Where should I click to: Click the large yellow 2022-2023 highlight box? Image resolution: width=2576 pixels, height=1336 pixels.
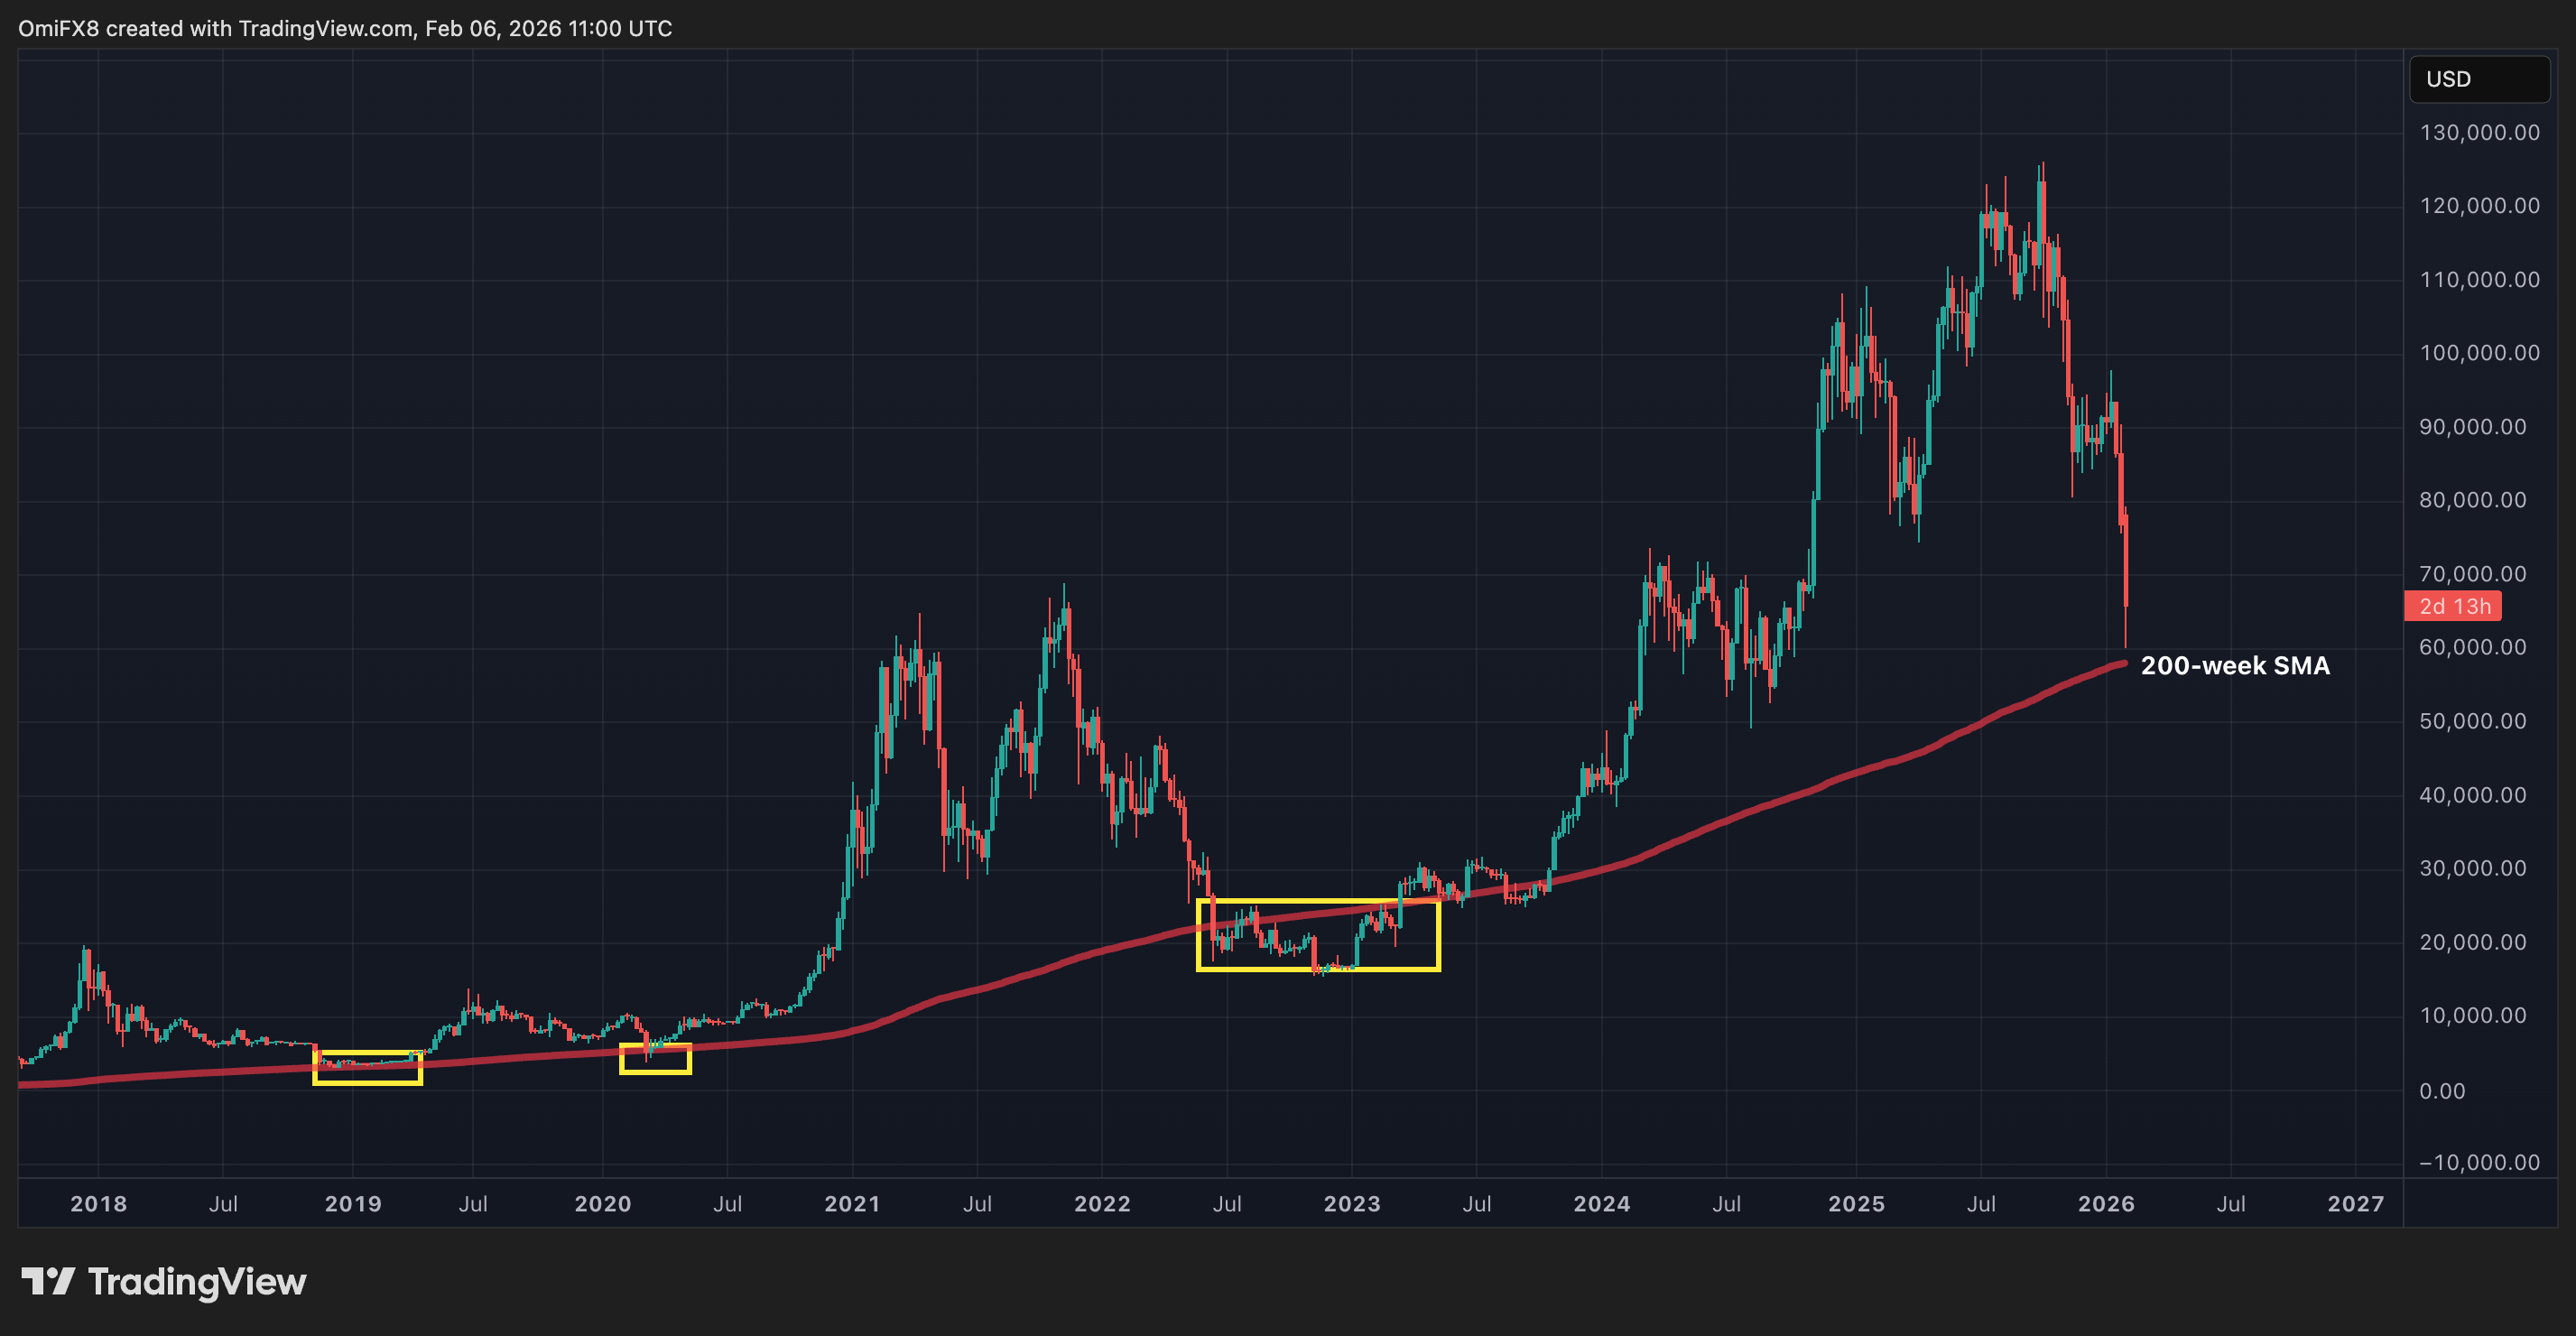tap(1318, 935)
